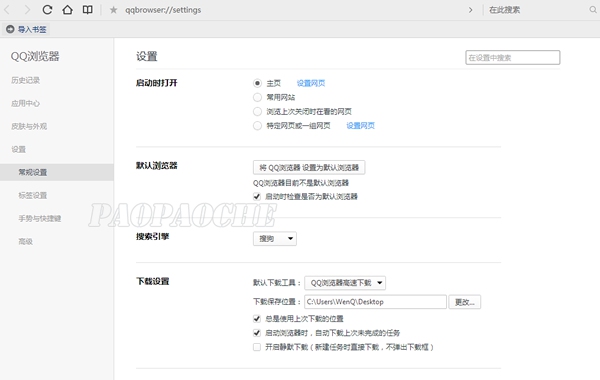Image resolution: width=600 pixels, height=380 pixels.
Task: Open the bookmarks book icon
Action: pyautogui.click(x=88, y=10)
